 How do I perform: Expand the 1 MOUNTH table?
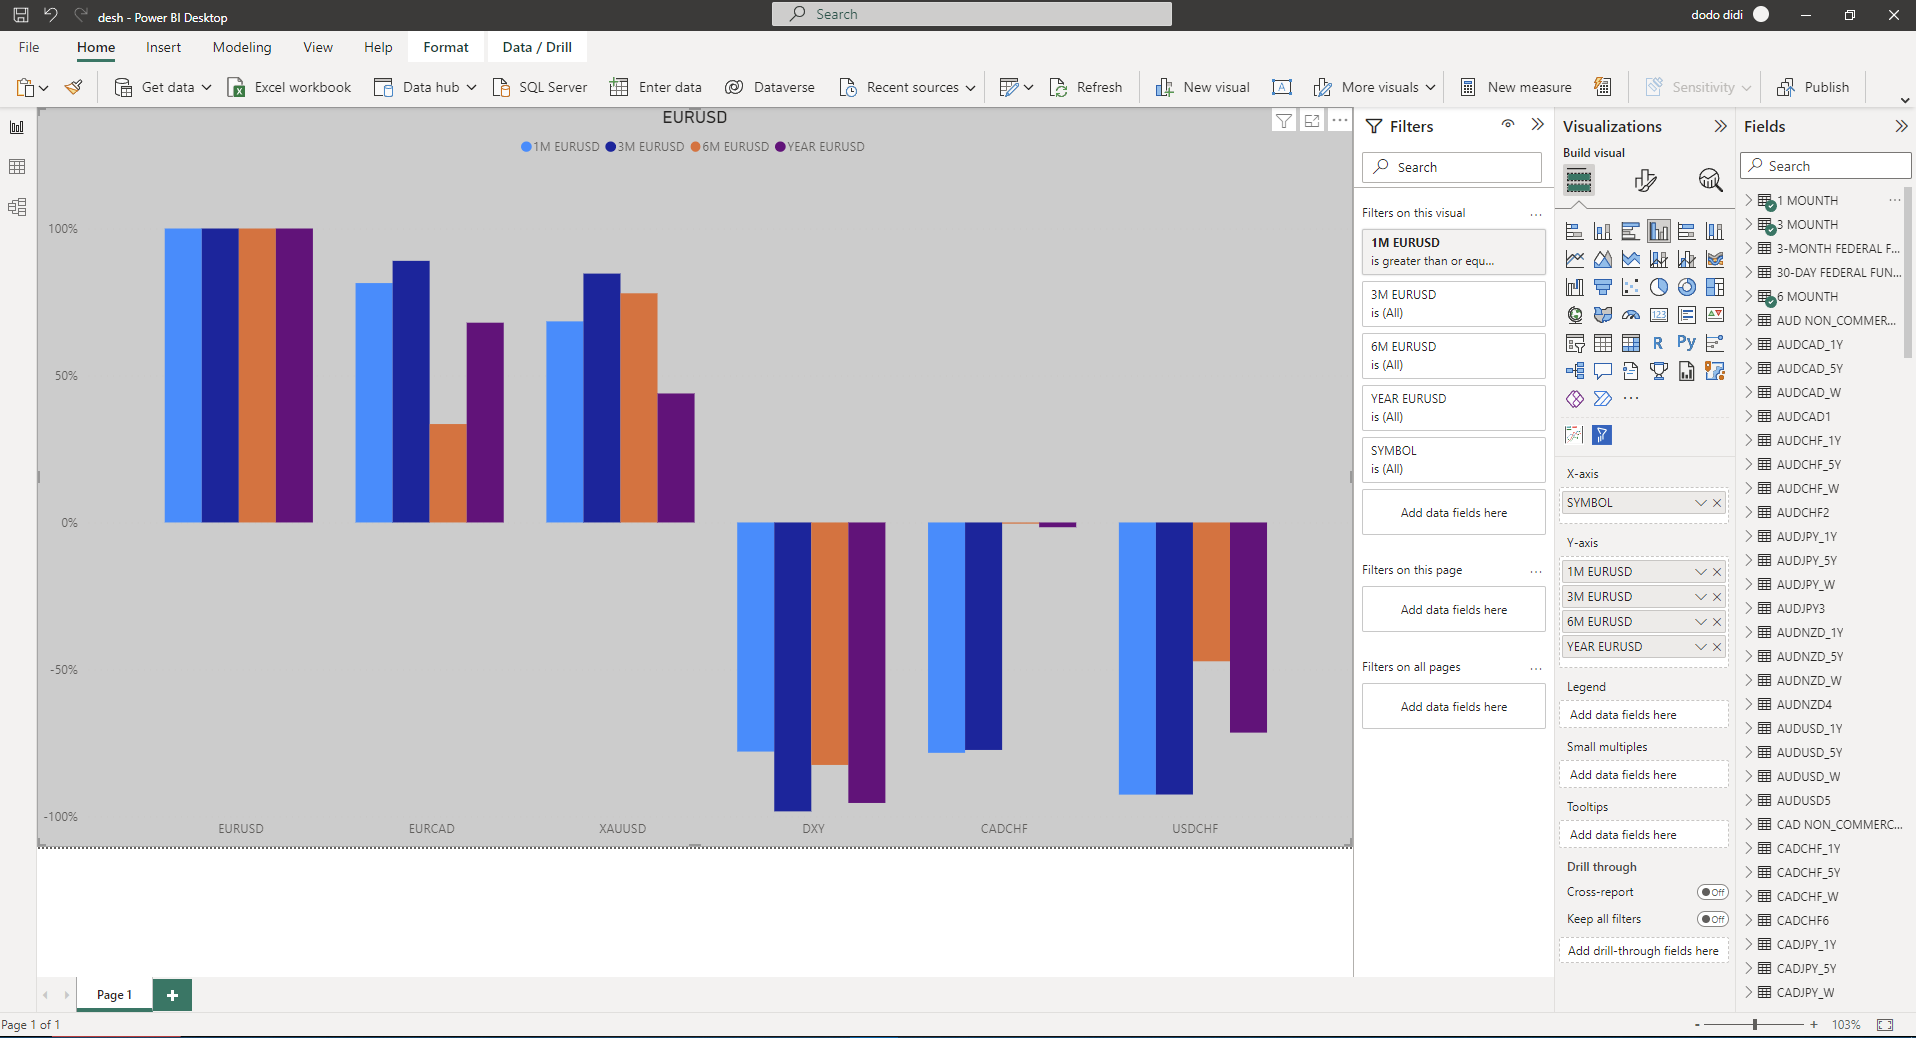coord(1749,200)
